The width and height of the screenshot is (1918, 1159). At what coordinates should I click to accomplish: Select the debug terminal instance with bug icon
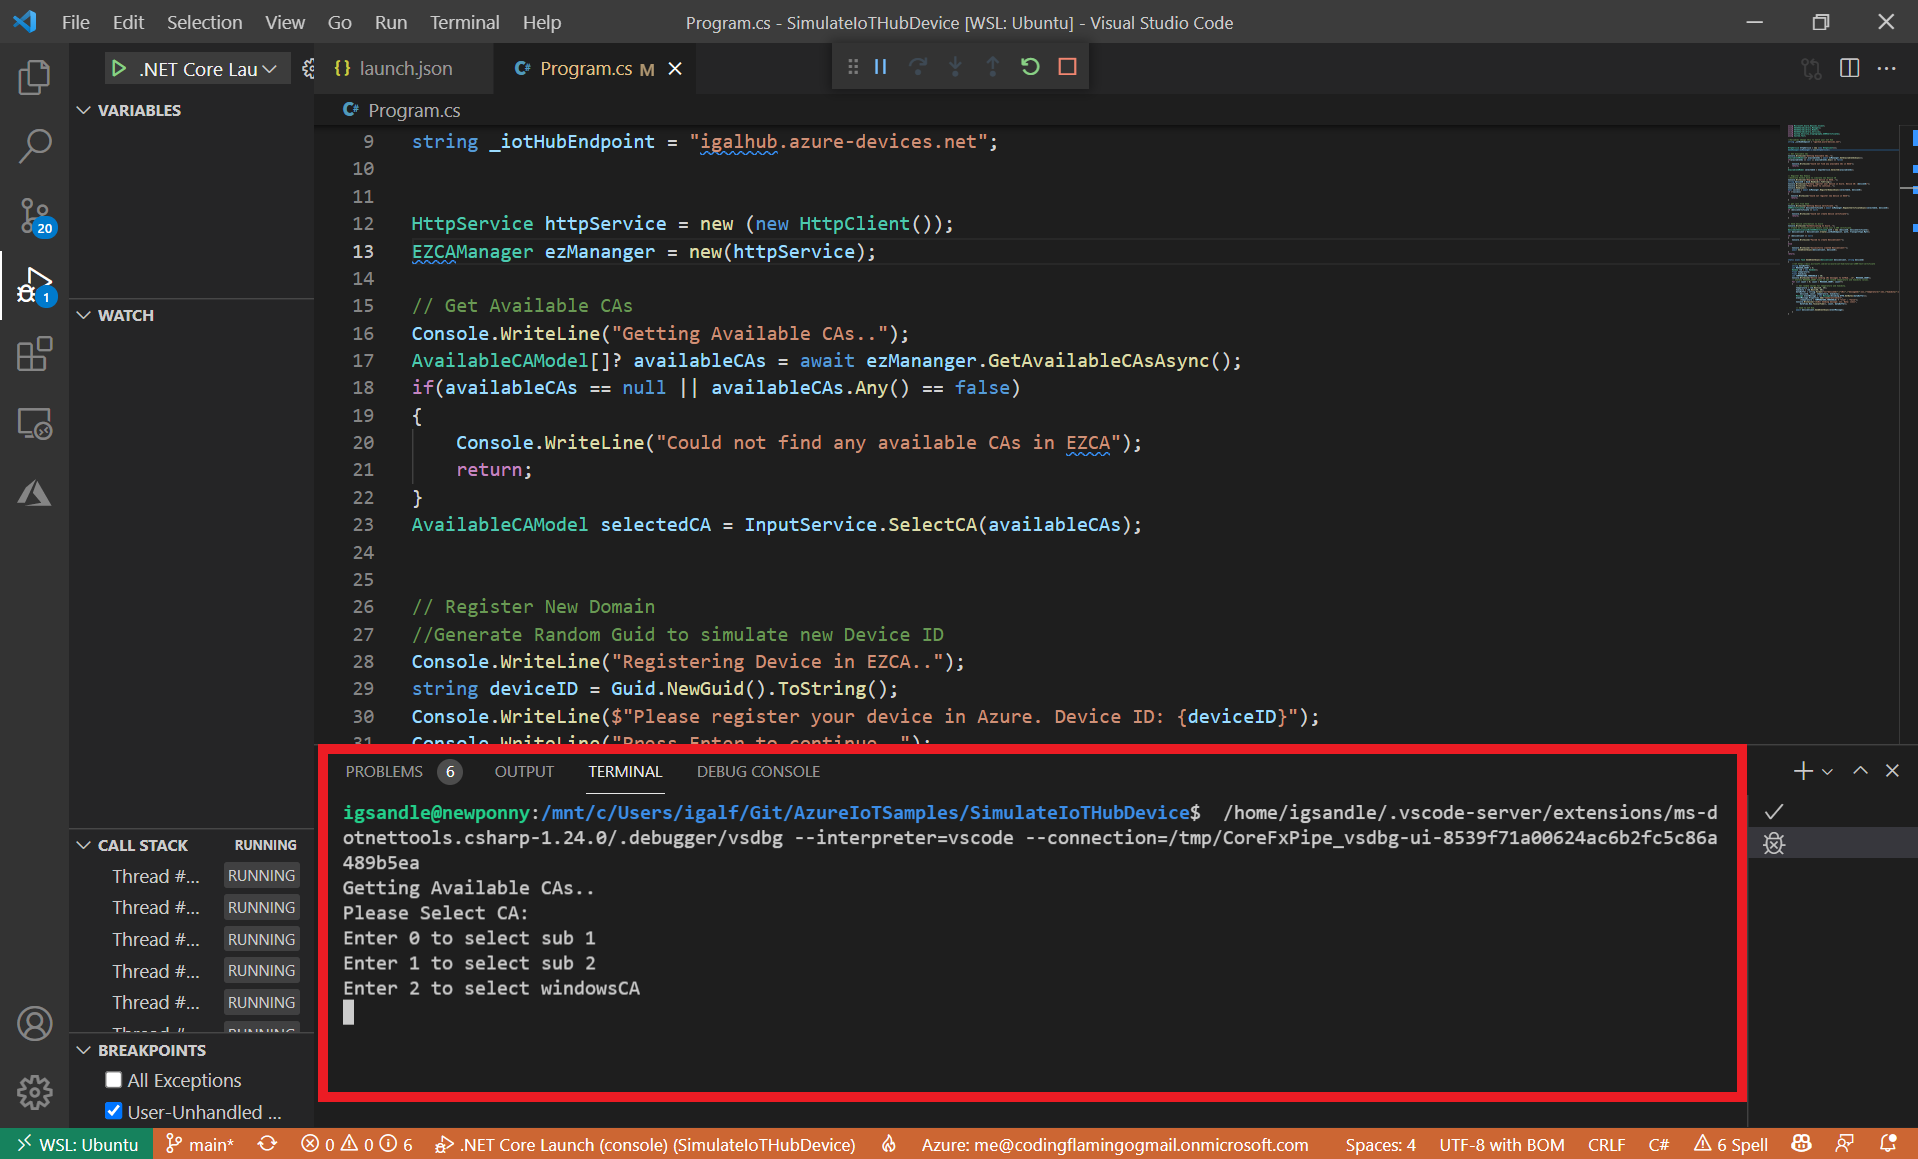(x=1774, y=844)
